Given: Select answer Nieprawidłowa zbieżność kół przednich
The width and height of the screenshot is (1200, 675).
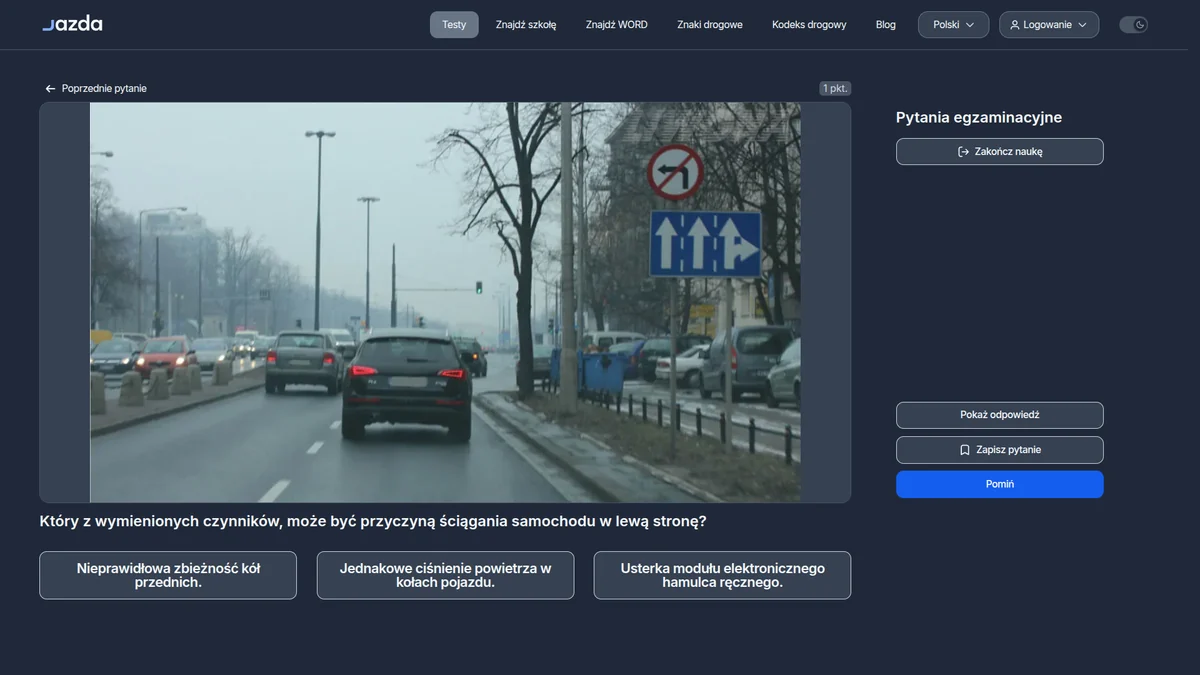Looking at the screenshot, I should click(x=168, y=575).
